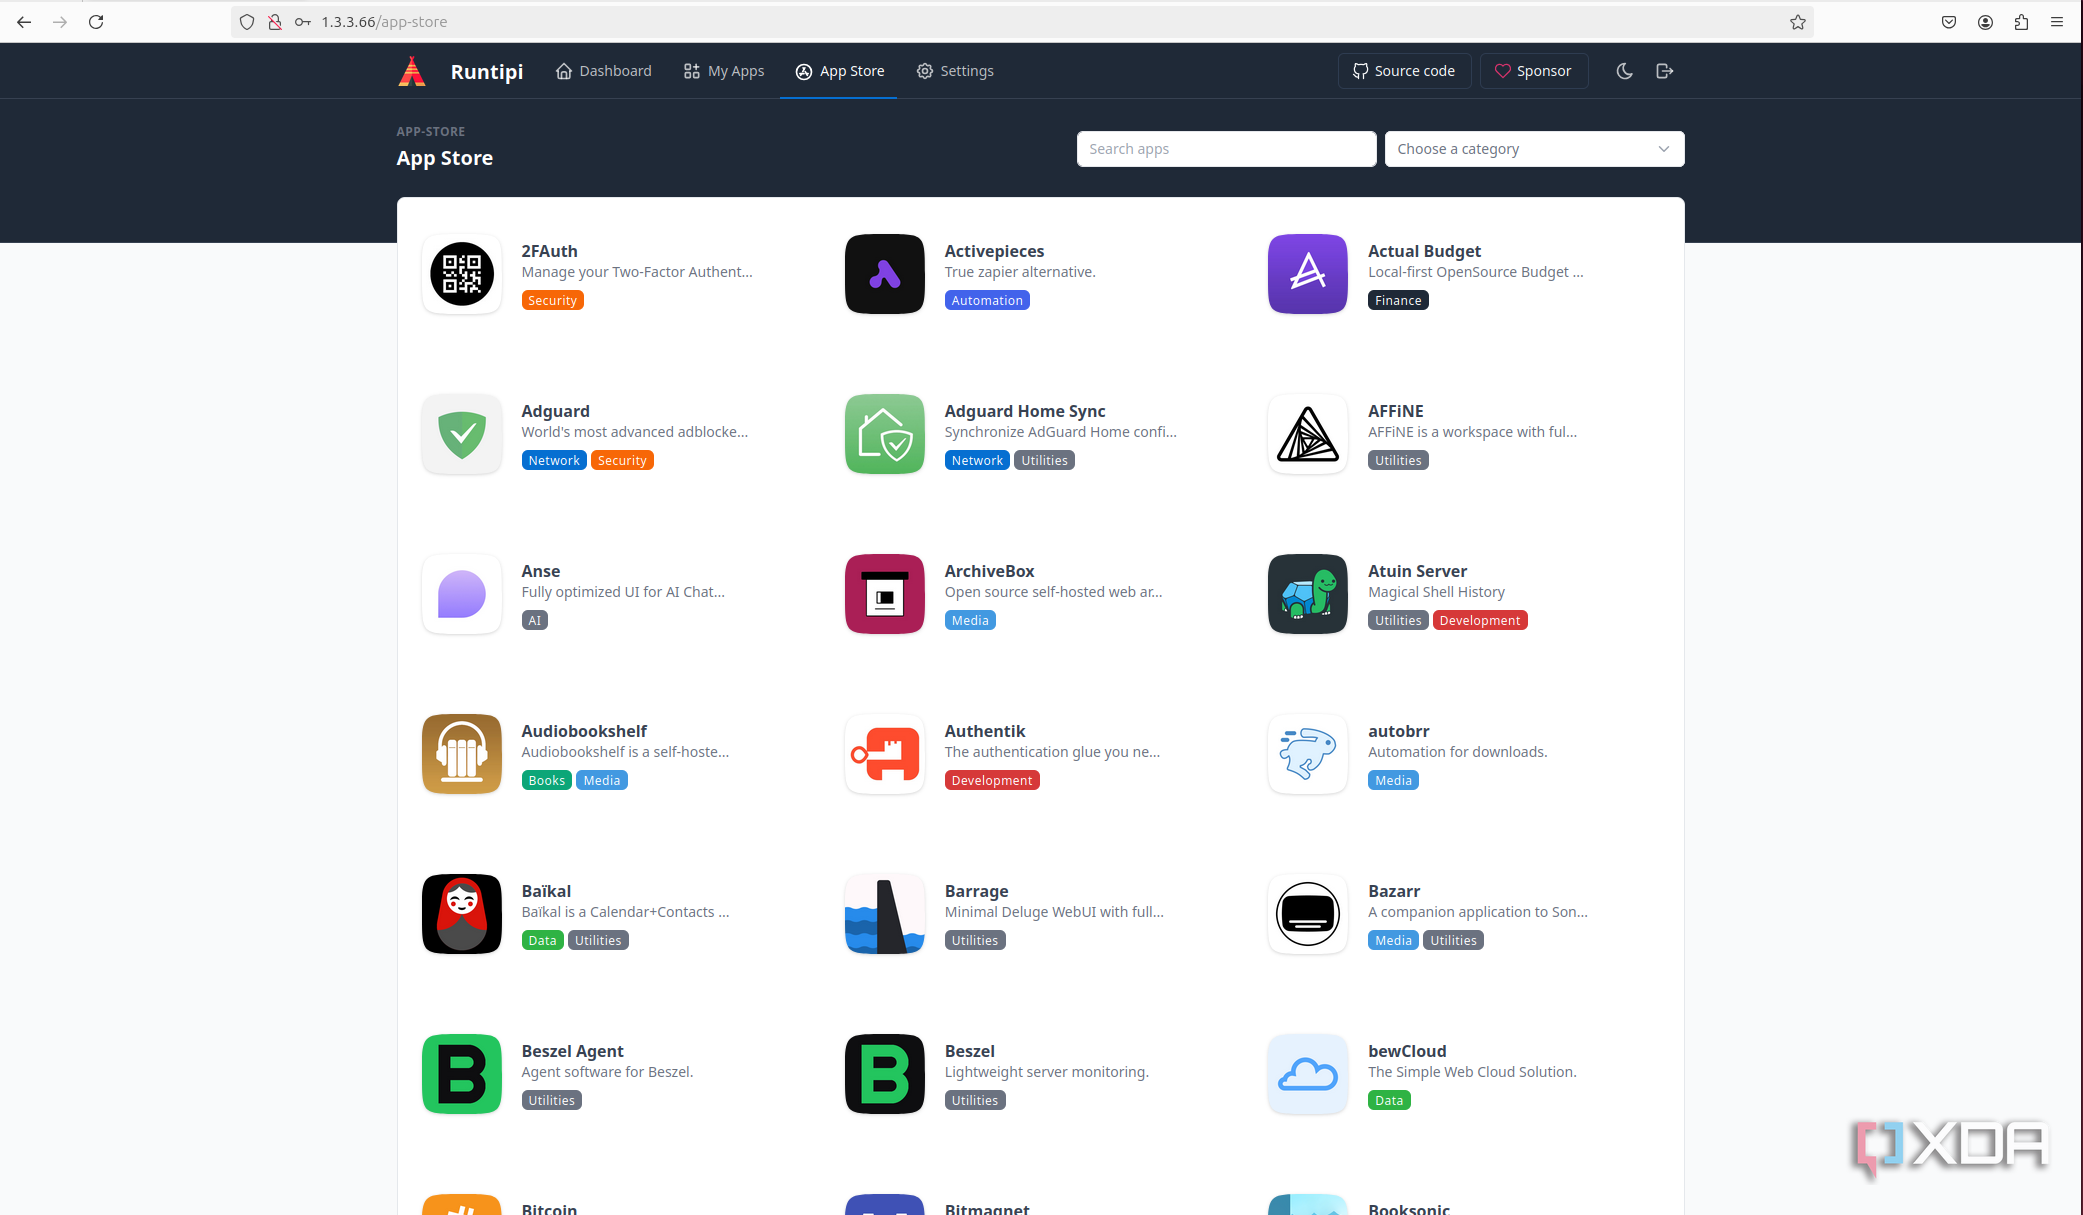Screen dimensions: 2083x1215
Task: Toggle dark mode with the moon icon
Action: pos(1624,71)
